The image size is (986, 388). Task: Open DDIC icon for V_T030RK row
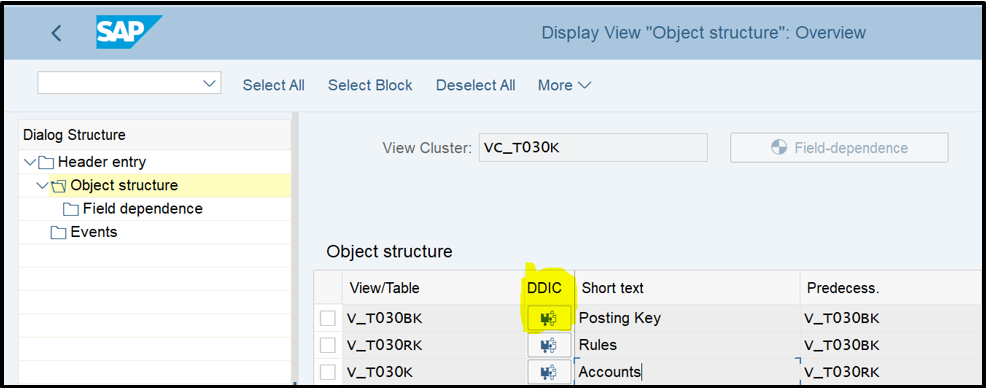click(549, 345)
